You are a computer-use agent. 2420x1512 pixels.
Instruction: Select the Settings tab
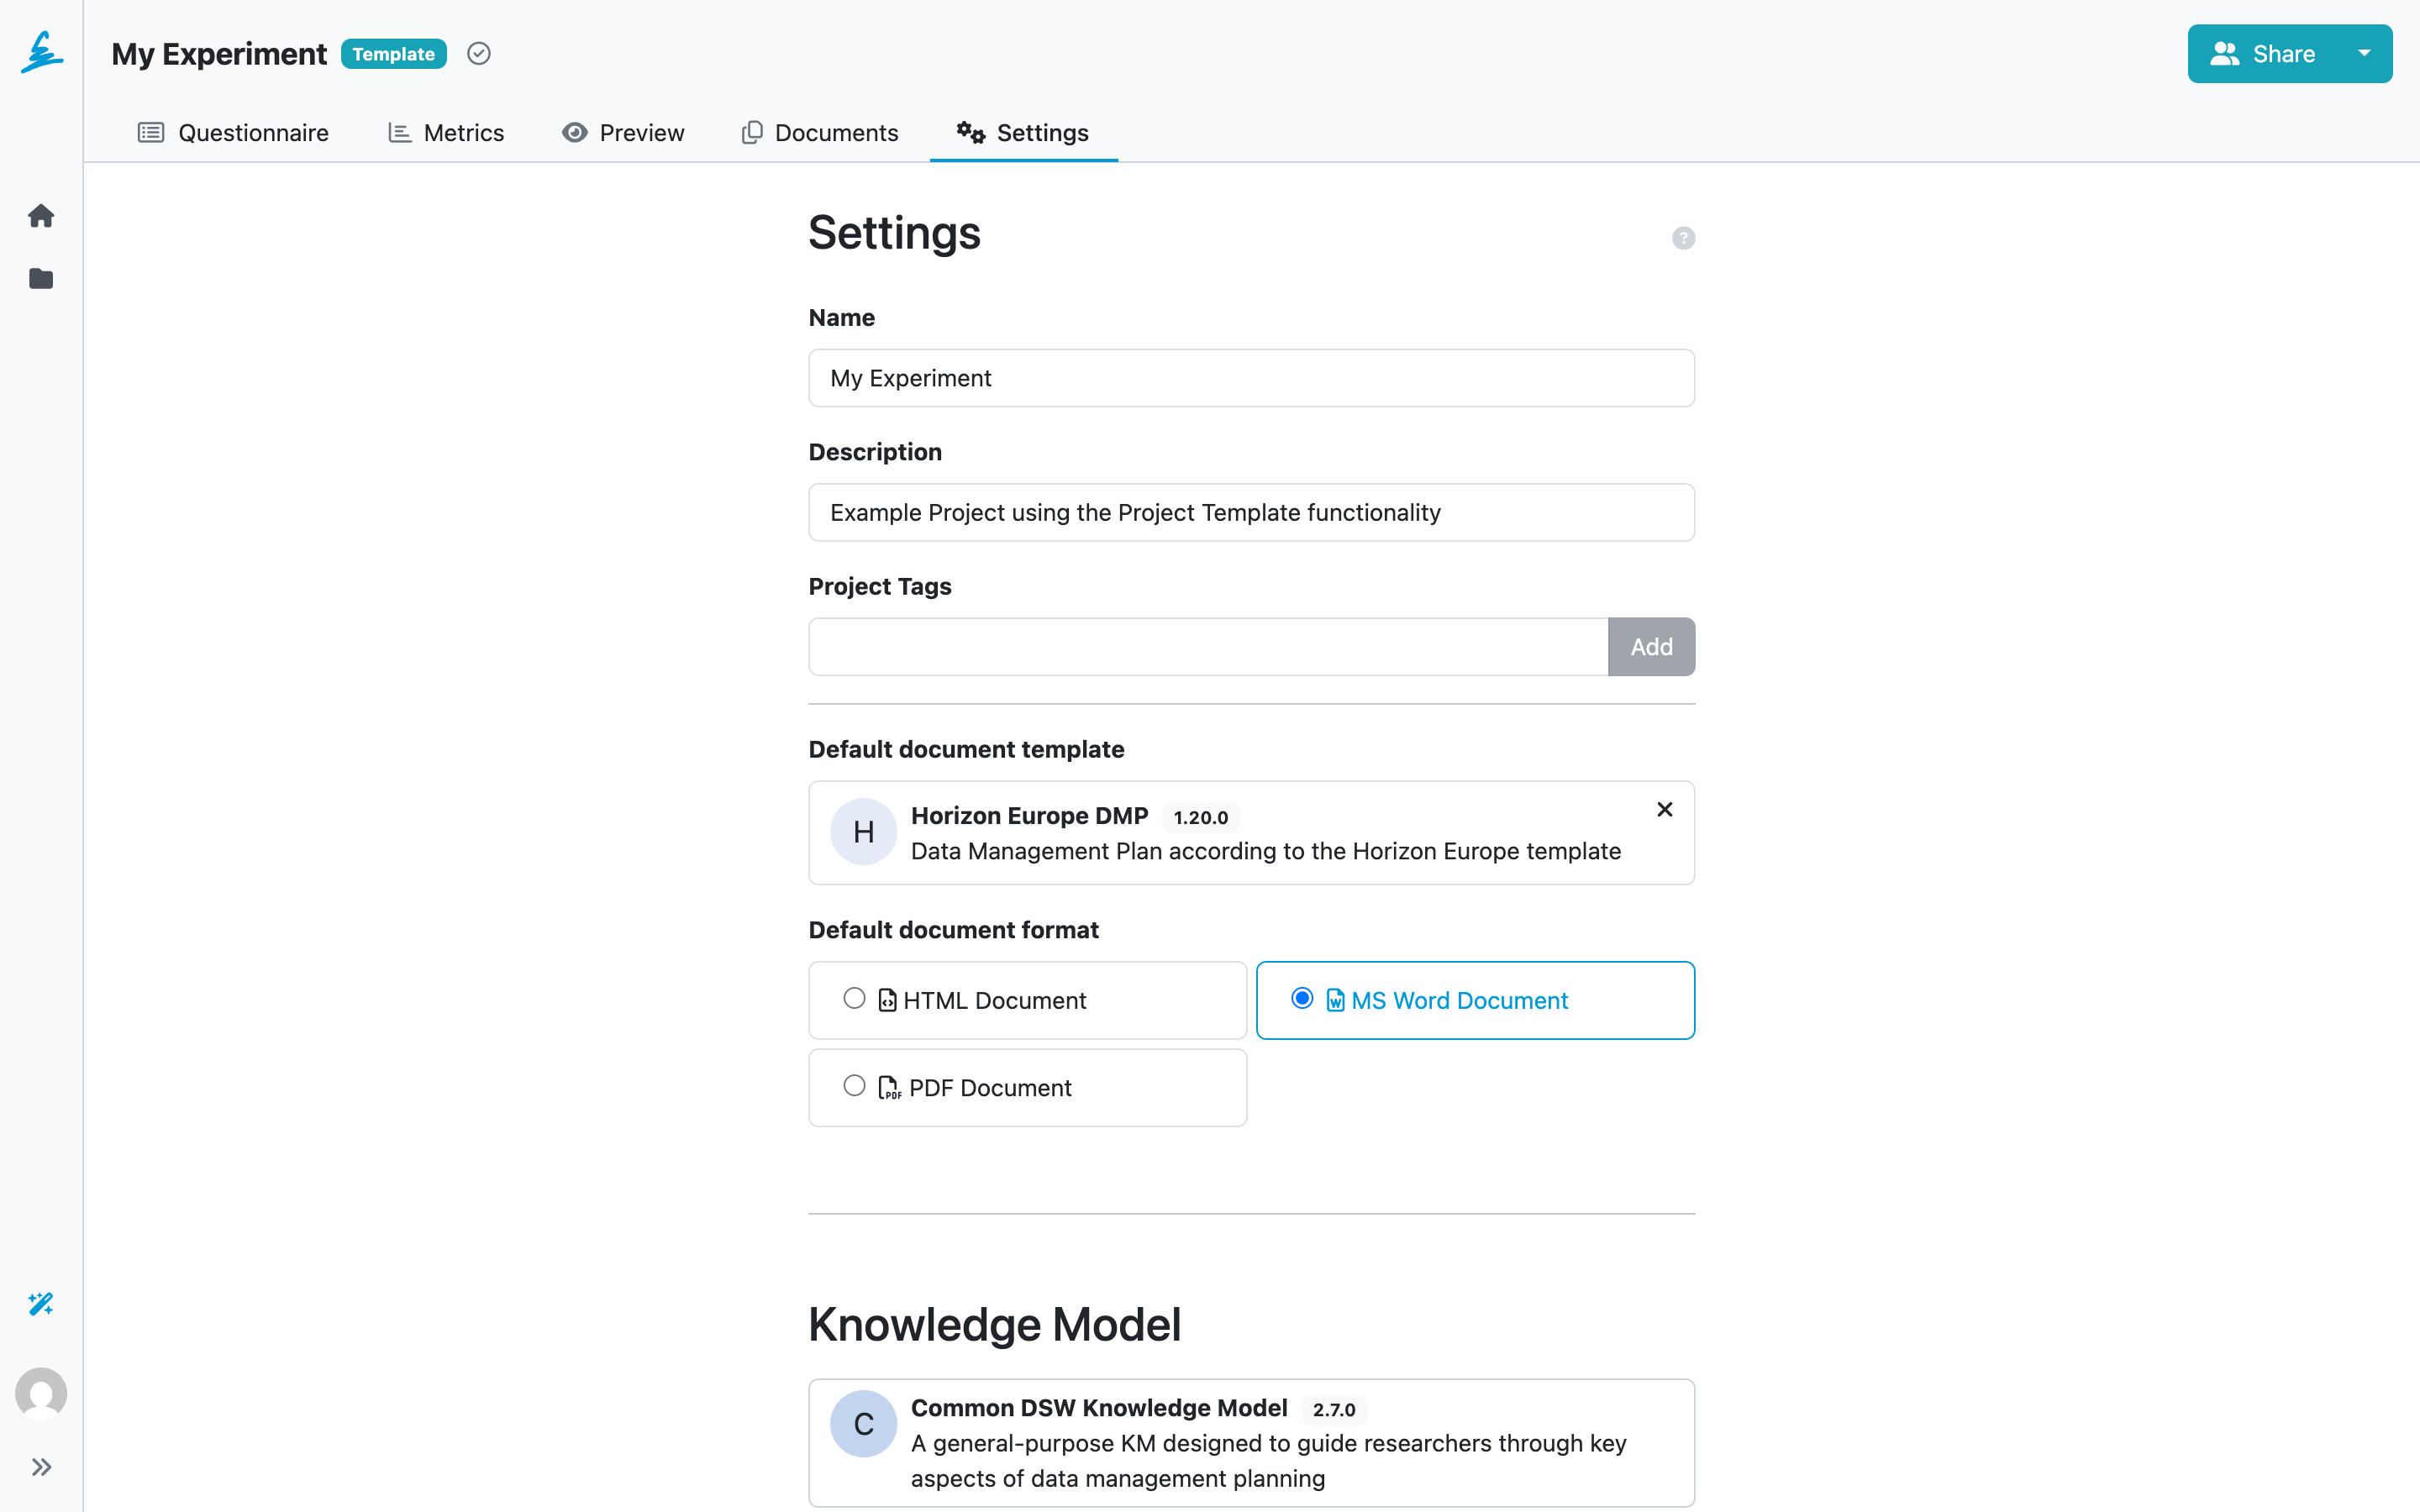point(1023,133)
